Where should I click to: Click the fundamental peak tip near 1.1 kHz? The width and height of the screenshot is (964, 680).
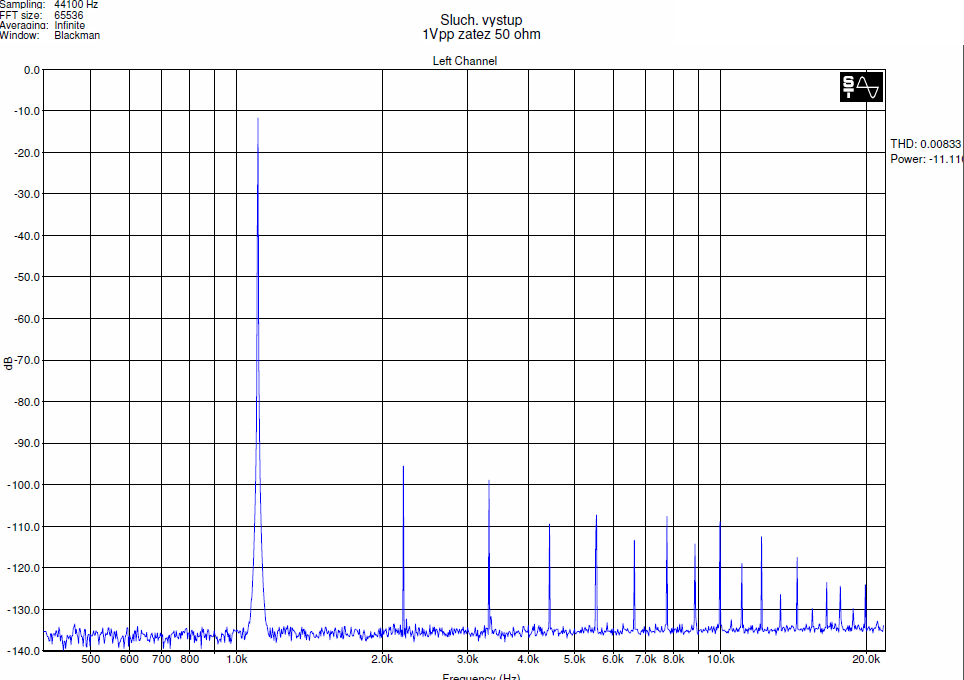[258, 119]
